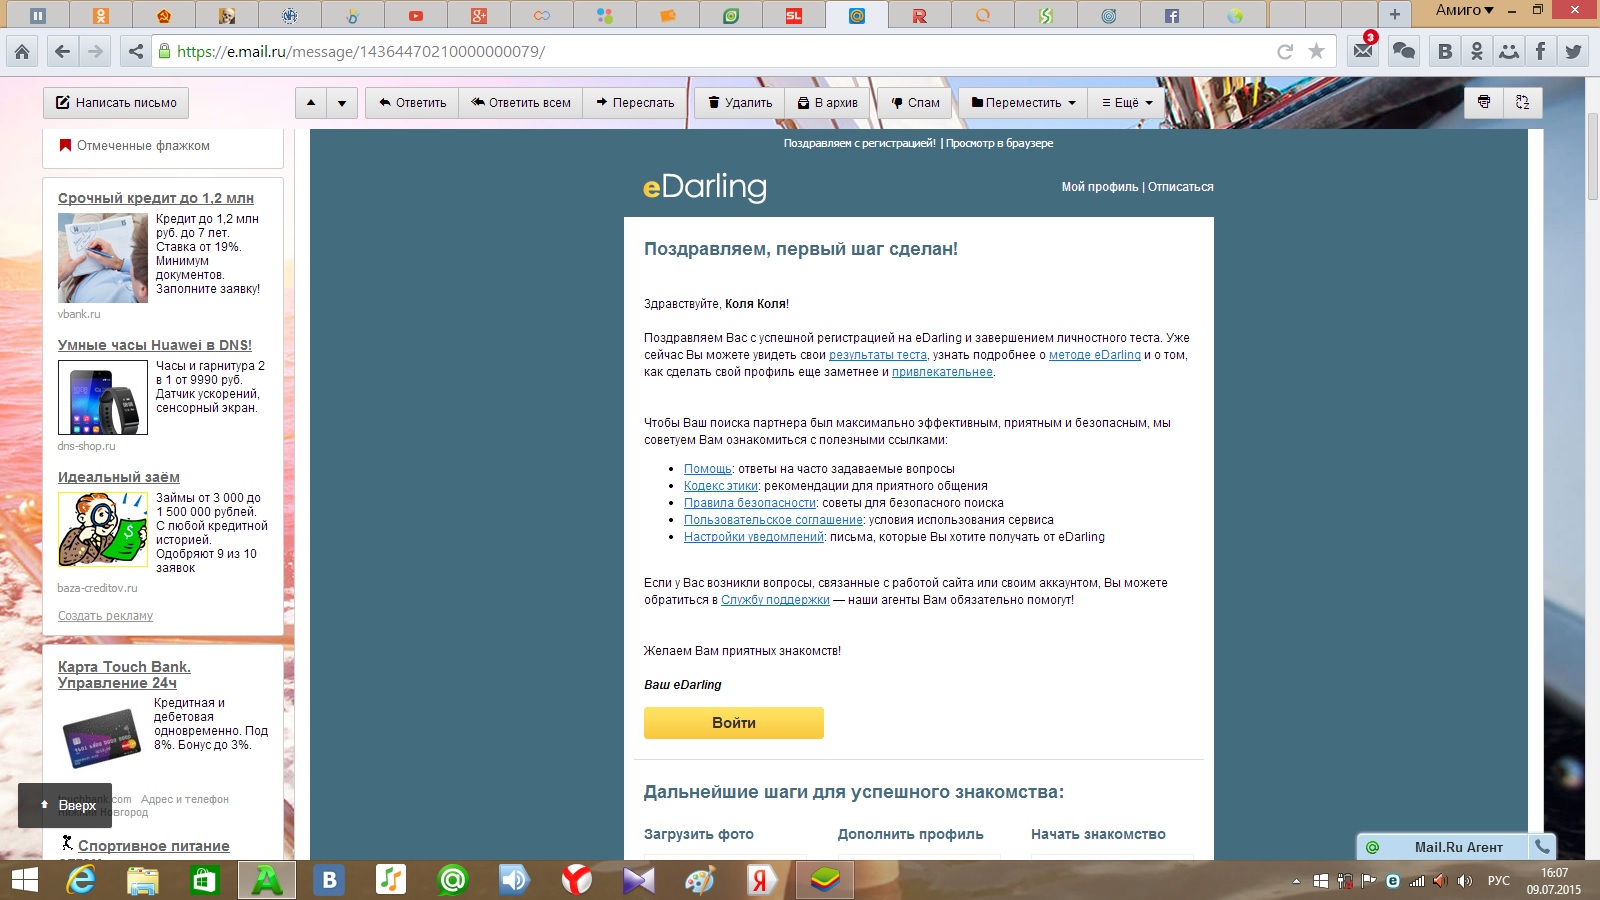
Task: Open the Odnoklassniki icon in browser toolbar
Action: click(x=1476, y=51)
